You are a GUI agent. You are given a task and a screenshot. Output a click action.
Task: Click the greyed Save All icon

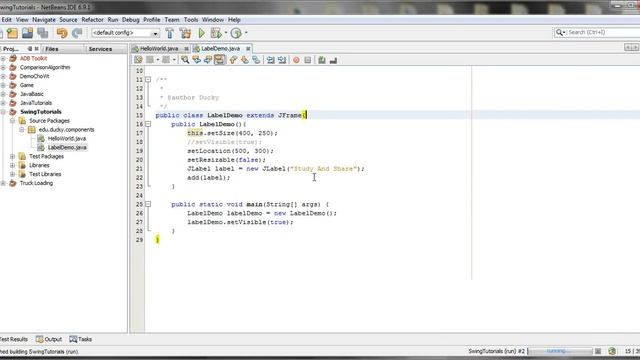42,33
